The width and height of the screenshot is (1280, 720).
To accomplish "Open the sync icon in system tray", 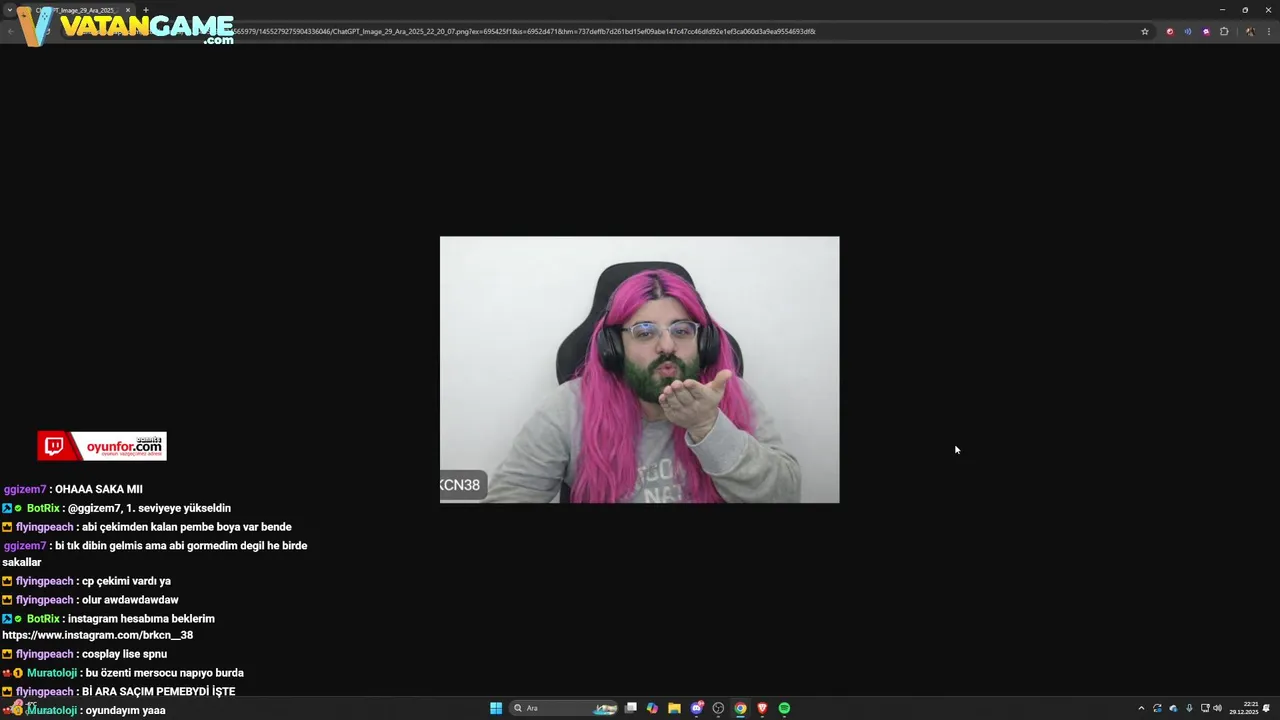I will click(x=1157, y=708).
